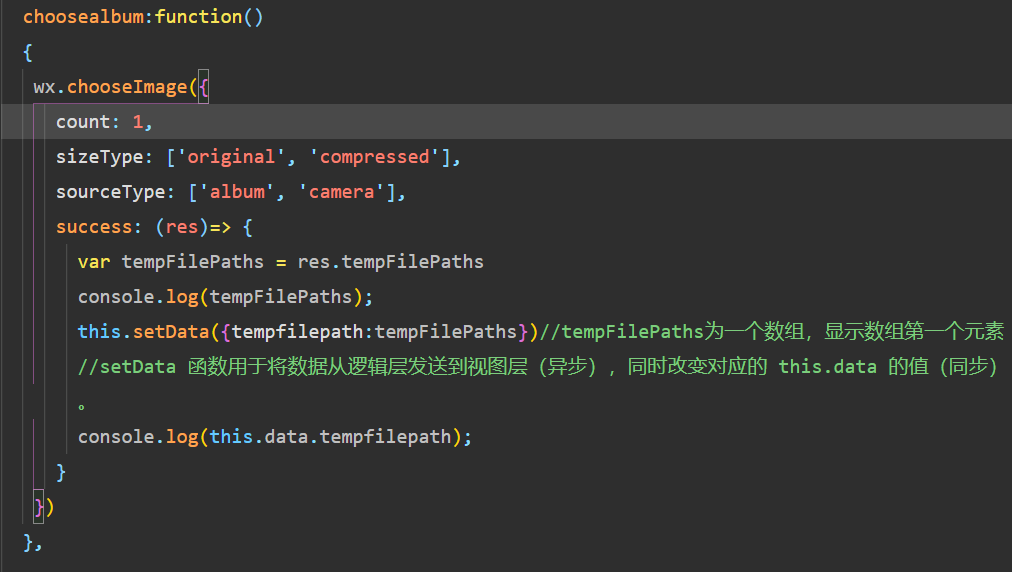Click the 'album' string value
This screenshot has width=1012, height=572.
(237, 192)
